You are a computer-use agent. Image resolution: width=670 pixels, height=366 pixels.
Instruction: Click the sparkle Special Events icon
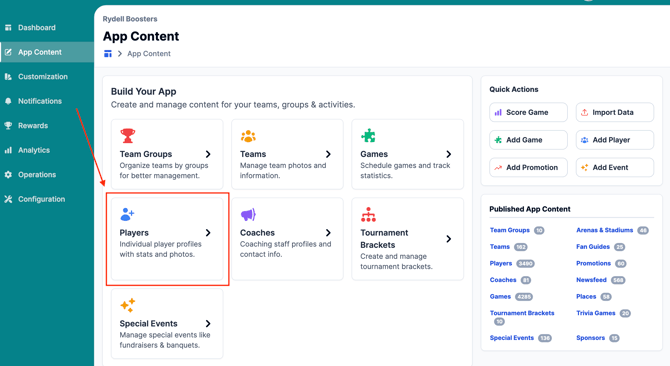pyautogui.click(x=127, y=305)
